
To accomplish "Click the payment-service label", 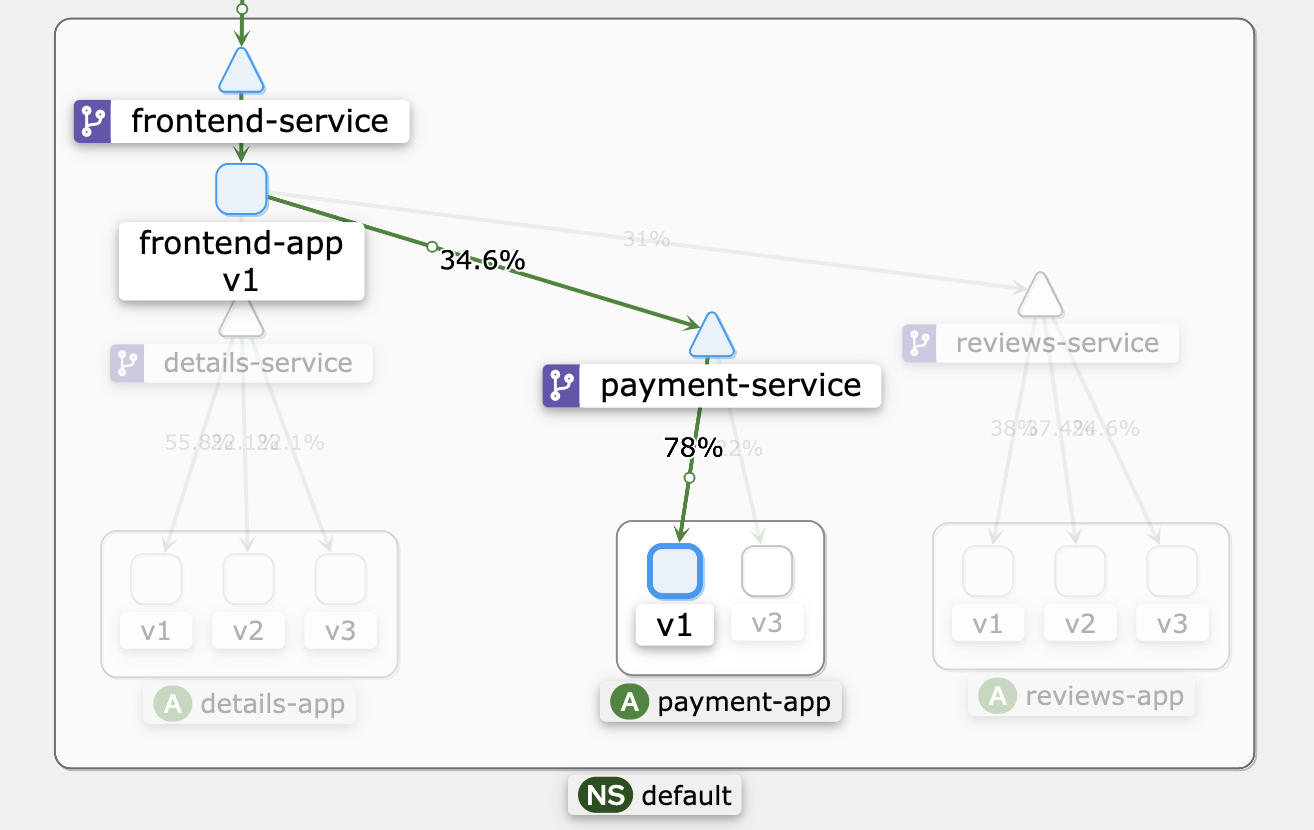I will 731,385.
